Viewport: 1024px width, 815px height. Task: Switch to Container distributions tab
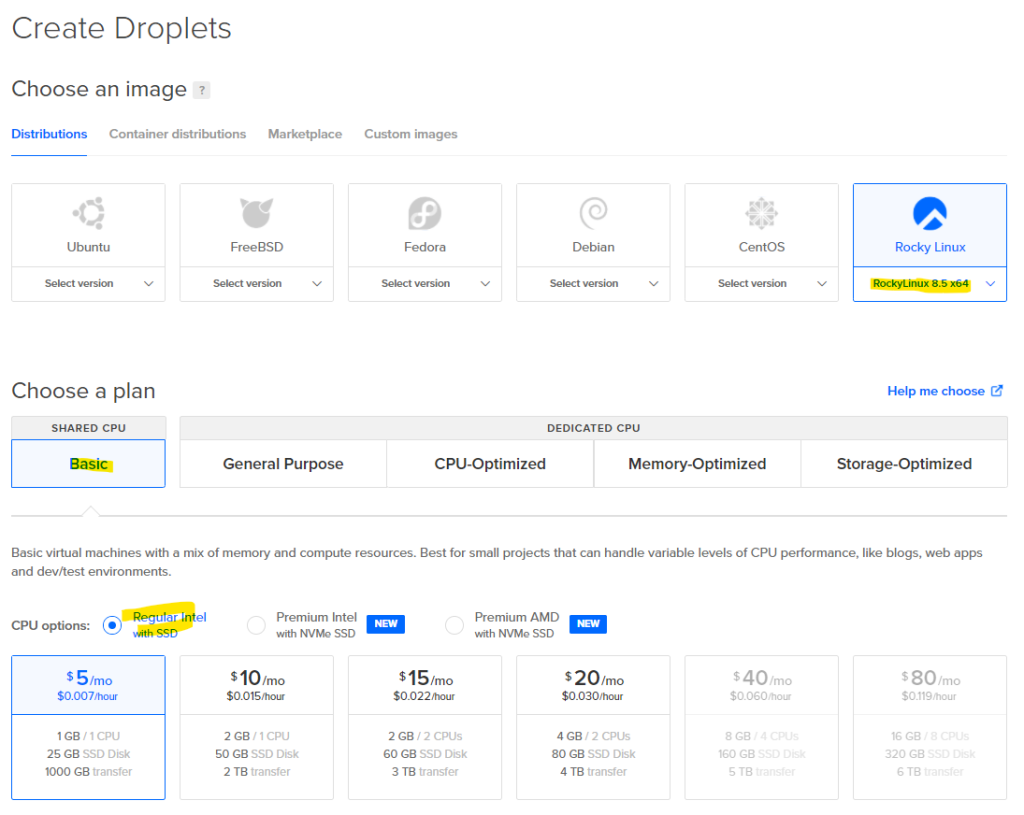tap(177, 134)
